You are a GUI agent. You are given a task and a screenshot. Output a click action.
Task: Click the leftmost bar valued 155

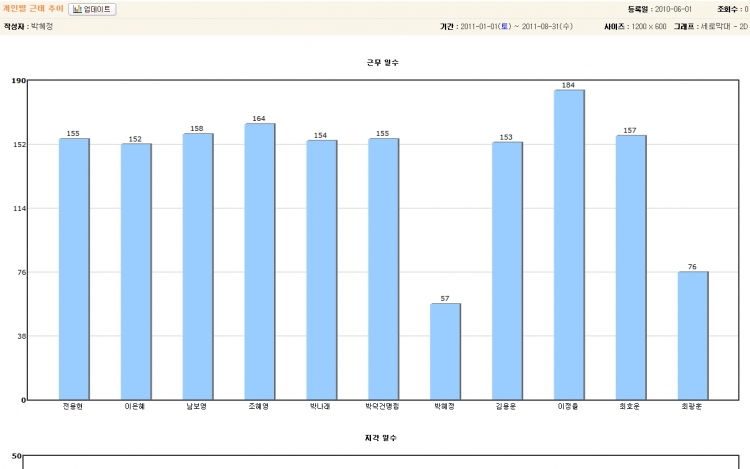[x=74, y=268]
